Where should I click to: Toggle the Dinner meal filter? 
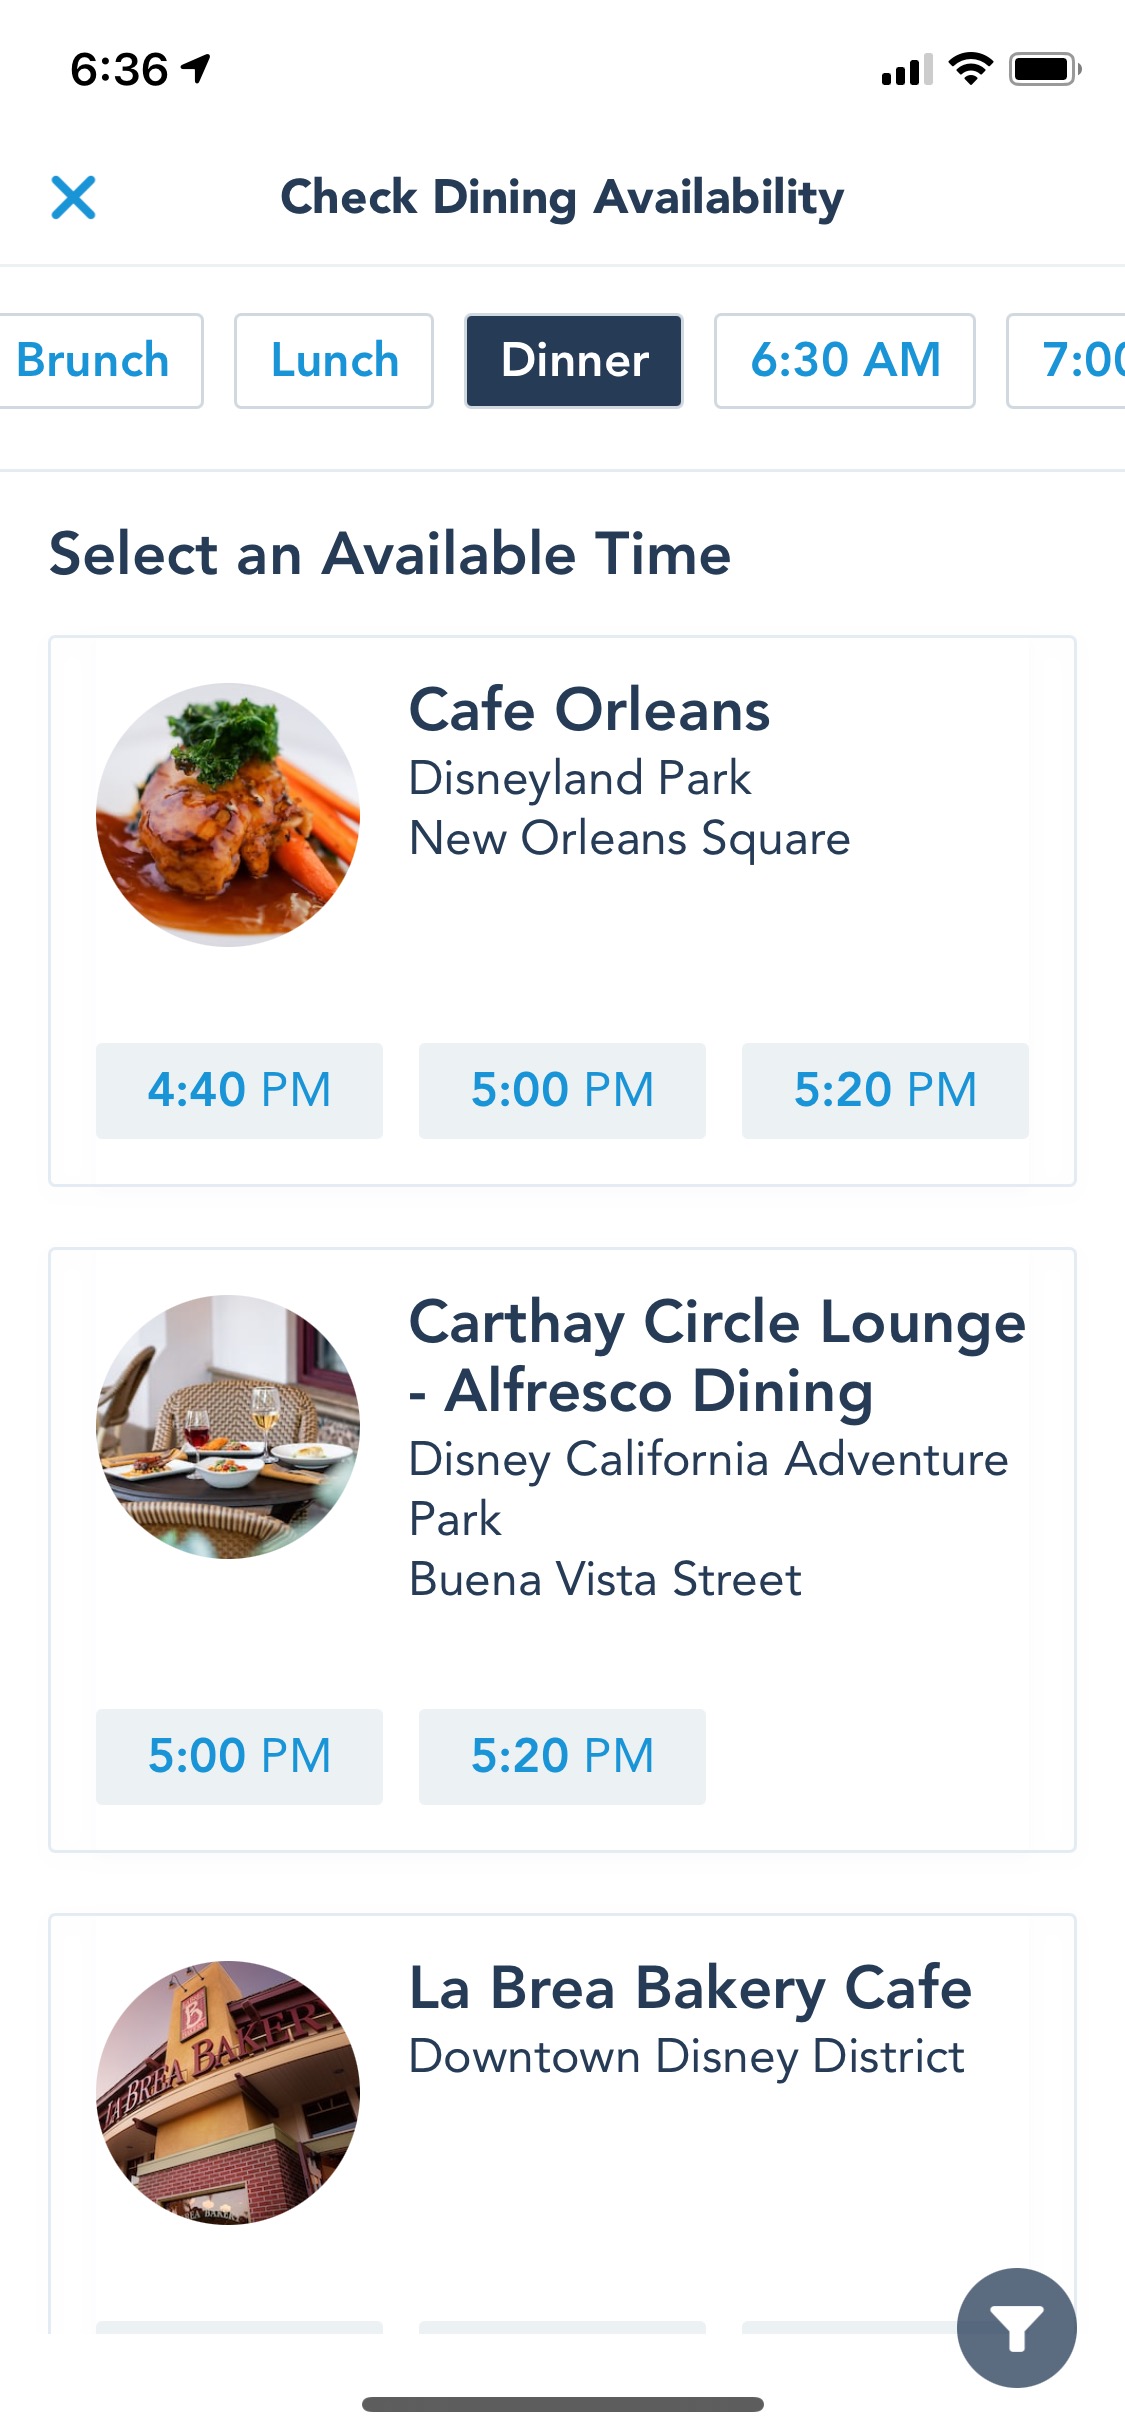(x=574, y=361)
